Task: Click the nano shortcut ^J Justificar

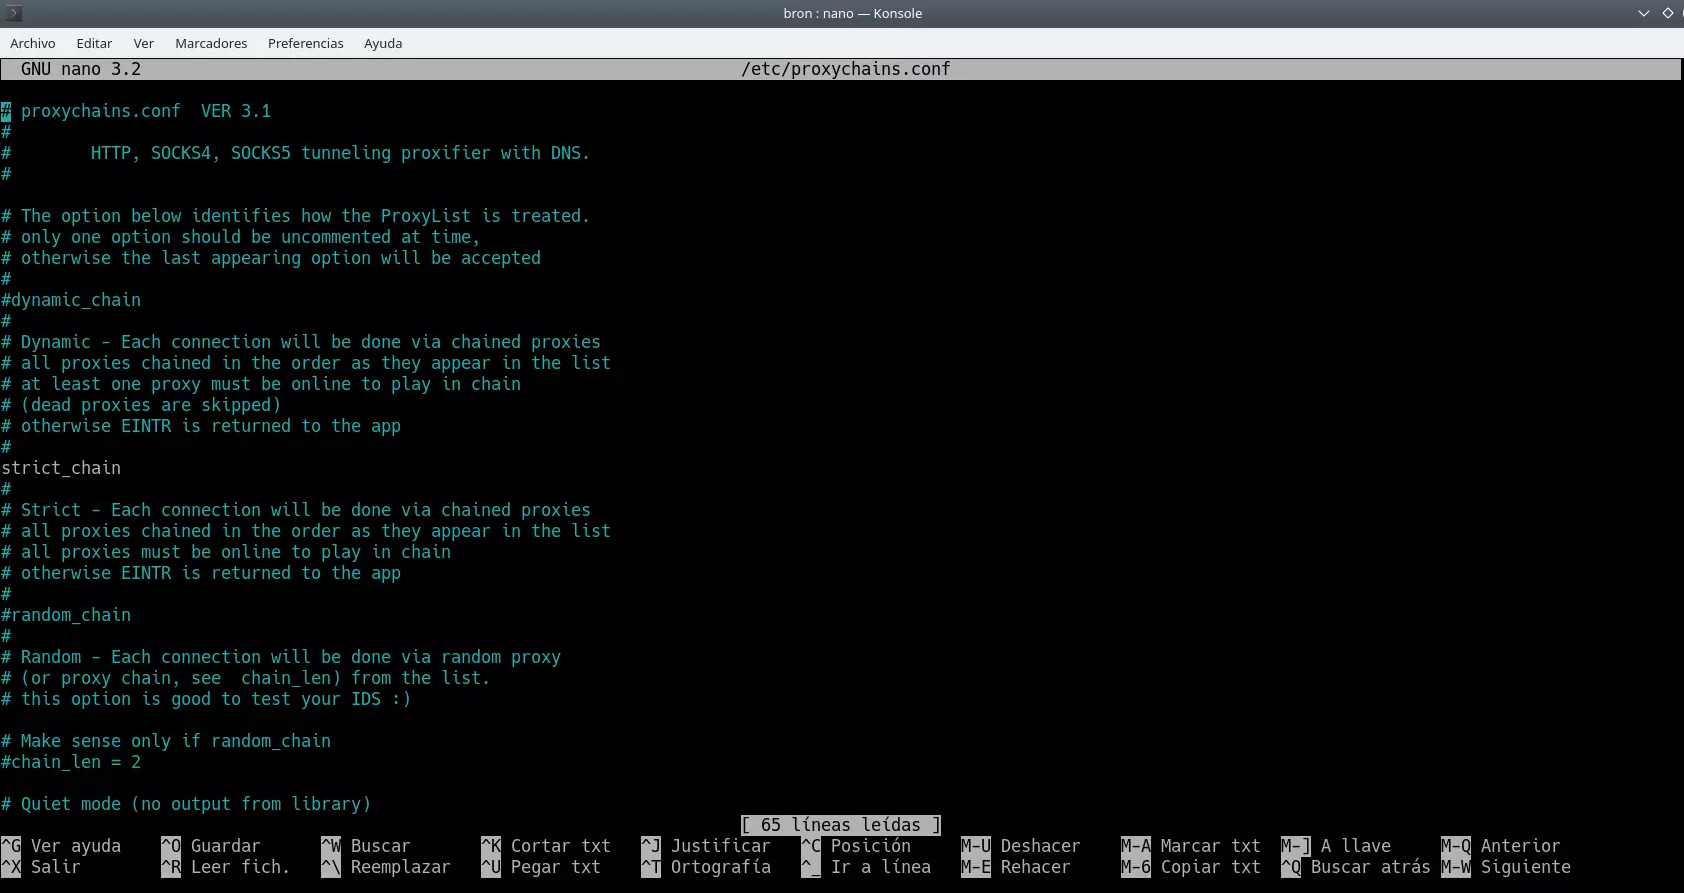Action: click(x=706, y=846)
